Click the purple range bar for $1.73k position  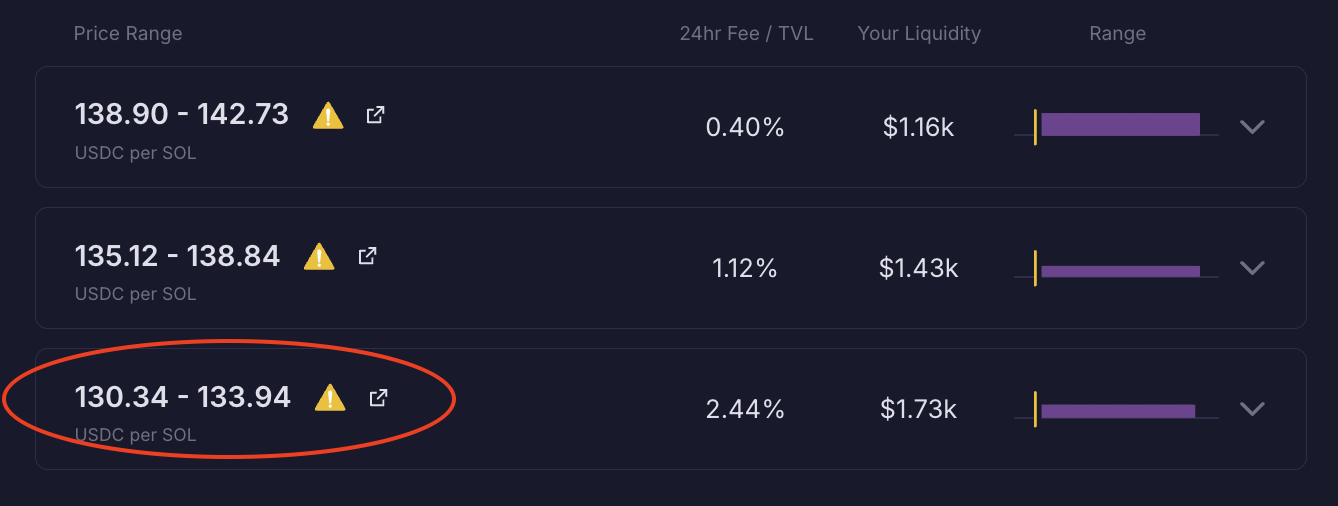1118,411
